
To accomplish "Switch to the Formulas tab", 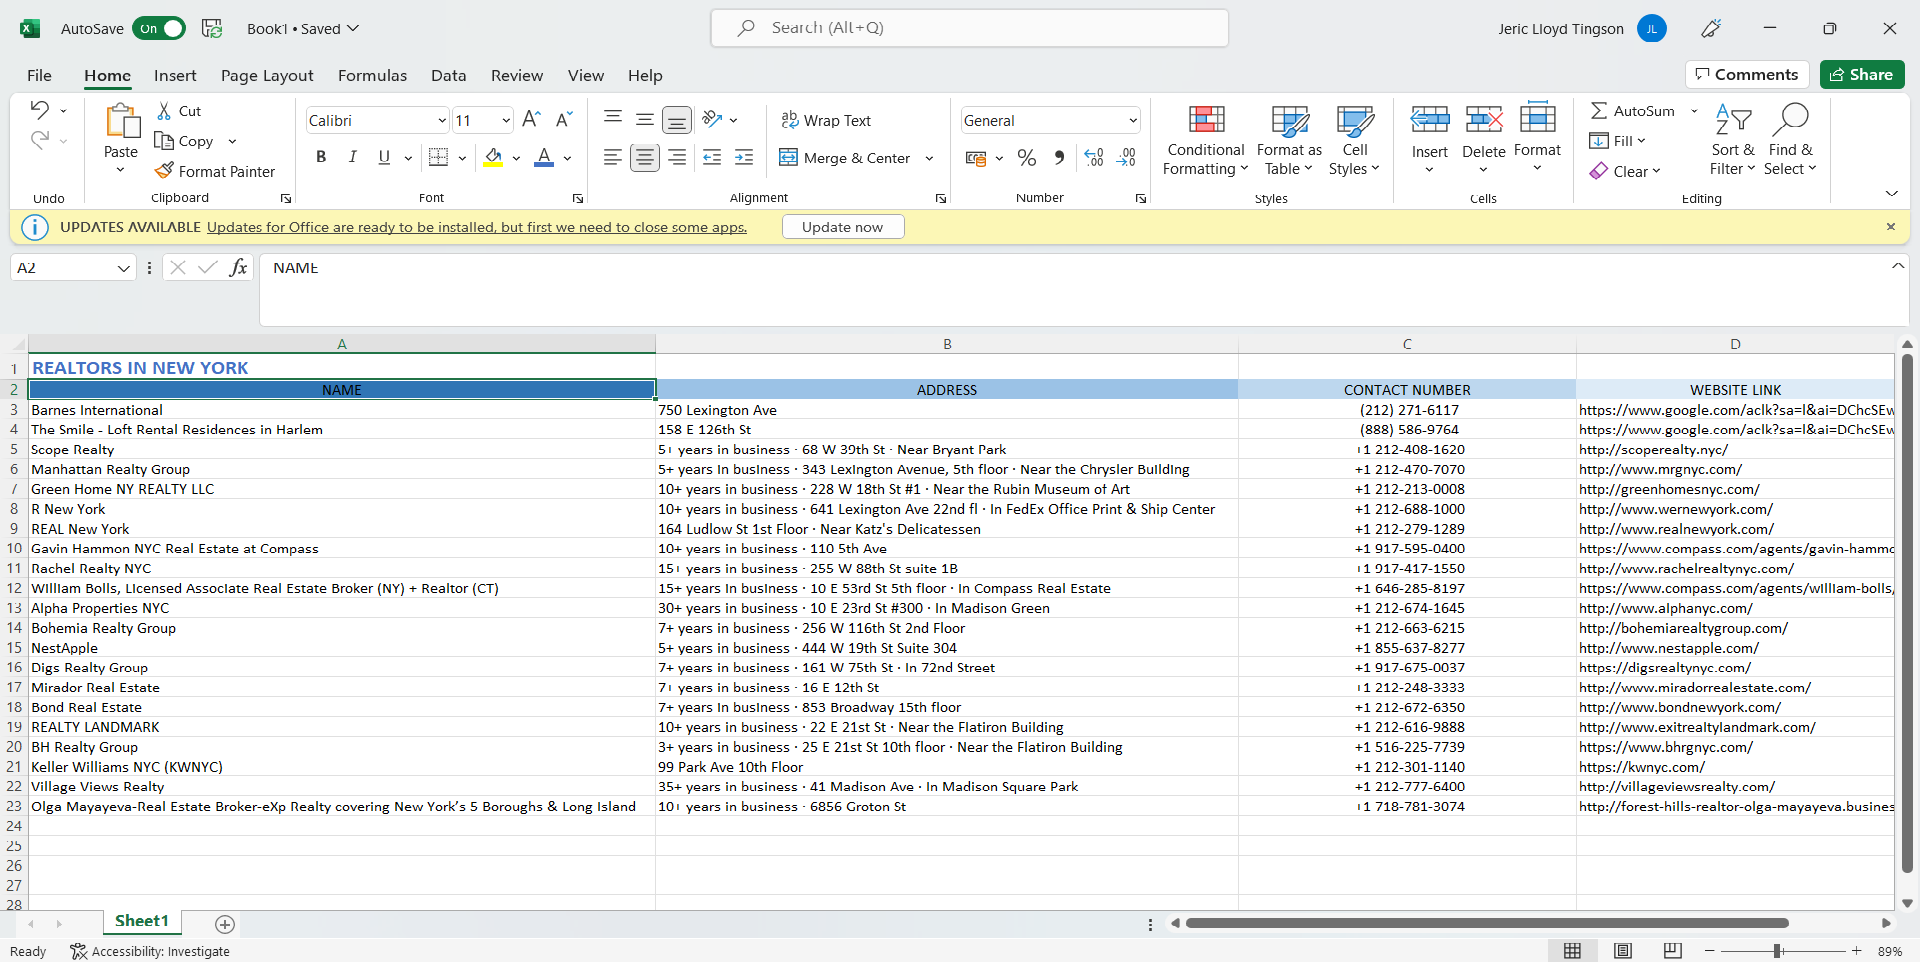I will click(372, 75).
